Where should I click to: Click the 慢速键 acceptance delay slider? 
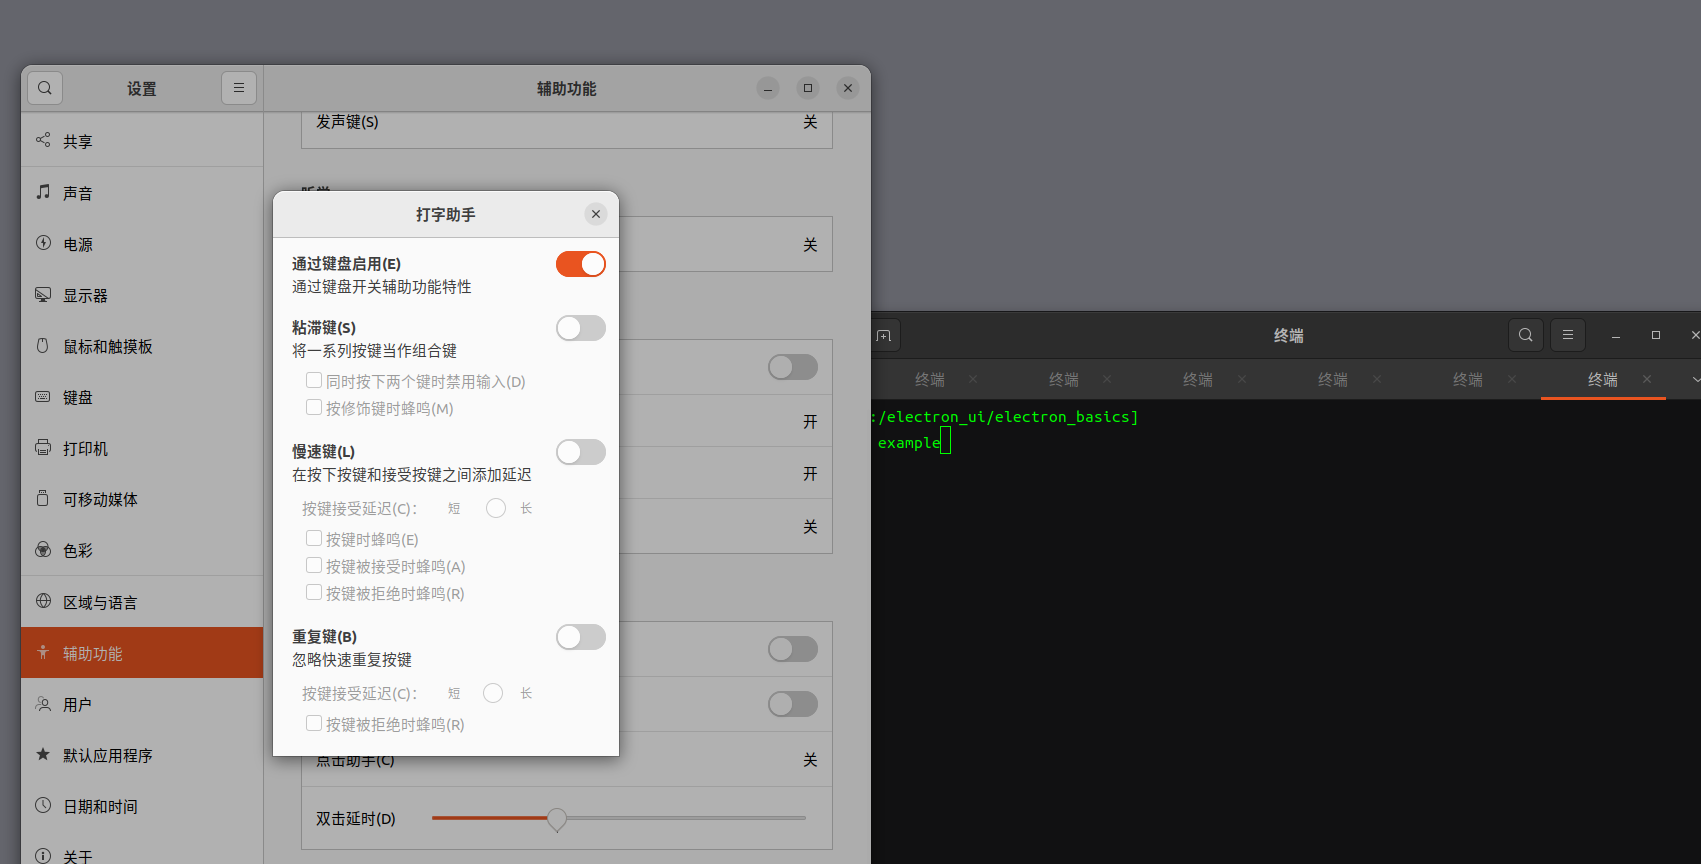pos(496,508)
